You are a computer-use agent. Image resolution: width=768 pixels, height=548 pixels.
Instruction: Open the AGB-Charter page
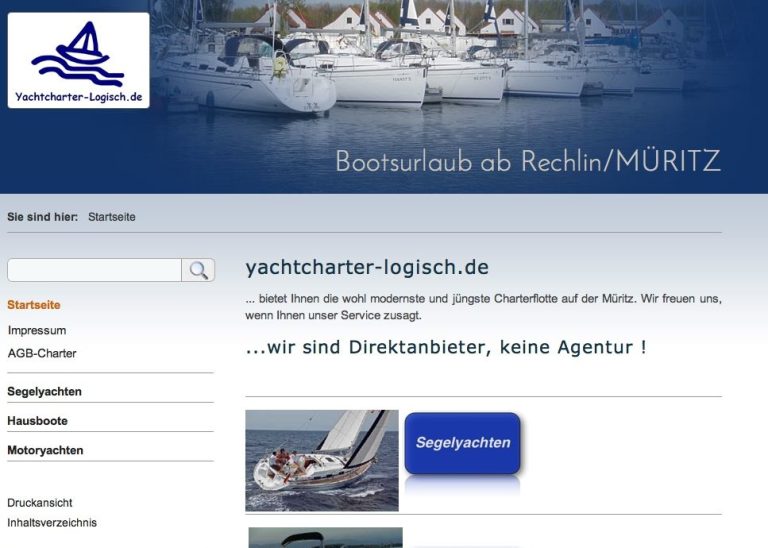click(x=42, y=353)
